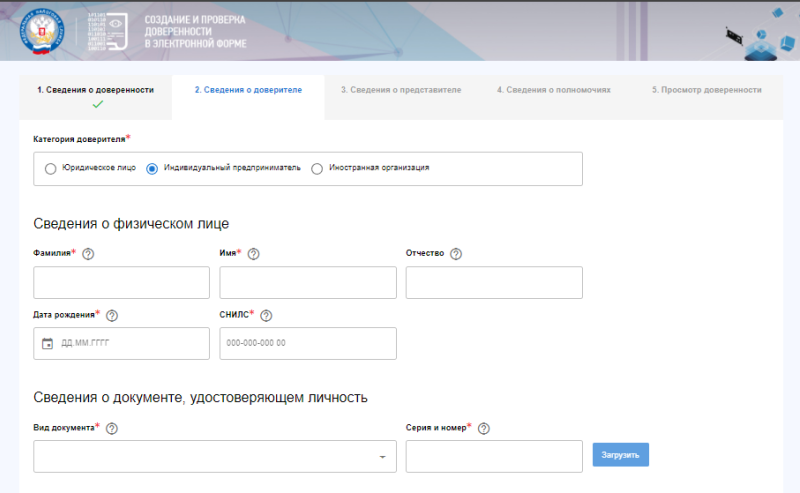
Task: Click the Дата рождения date field
Action: click(121, 343)
